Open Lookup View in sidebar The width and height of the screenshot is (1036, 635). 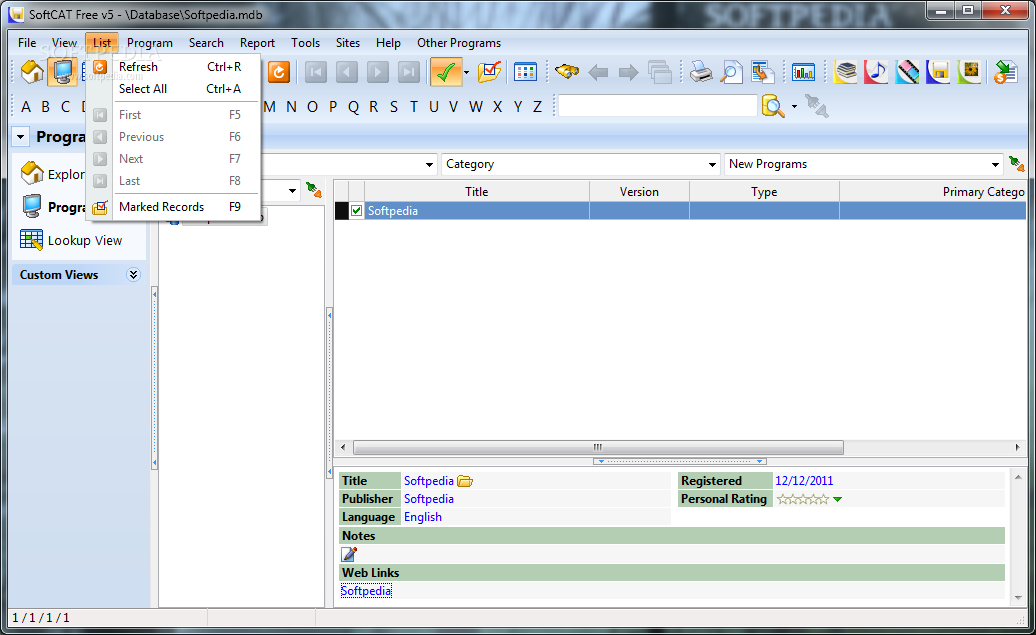[x=71, y=241]
